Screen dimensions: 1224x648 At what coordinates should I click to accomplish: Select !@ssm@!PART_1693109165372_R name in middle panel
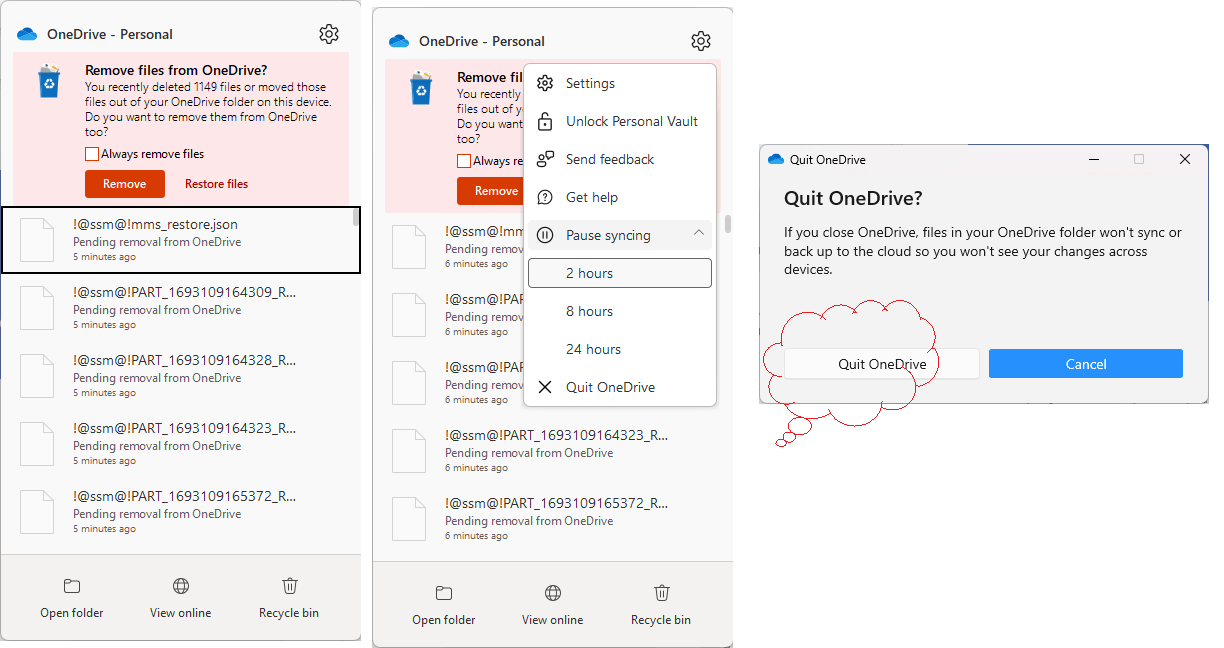coord(556,503)
